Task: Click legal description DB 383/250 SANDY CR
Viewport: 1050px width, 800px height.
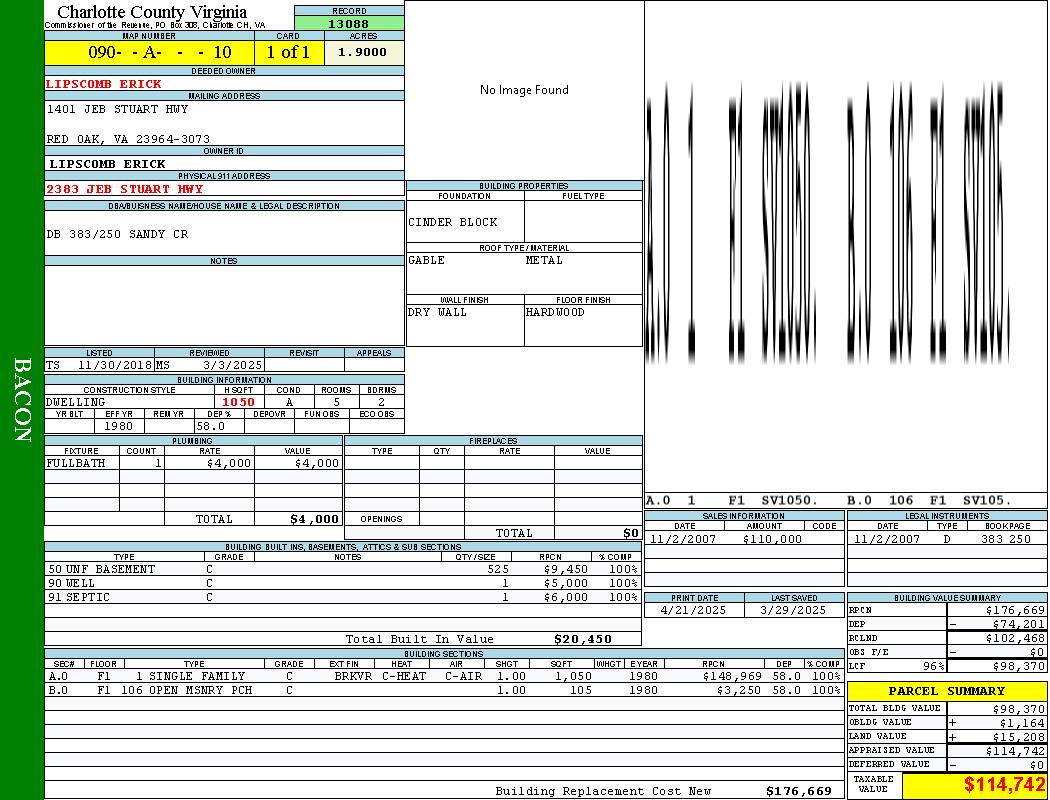Action: pyautogui.click(x=117, y=234)
